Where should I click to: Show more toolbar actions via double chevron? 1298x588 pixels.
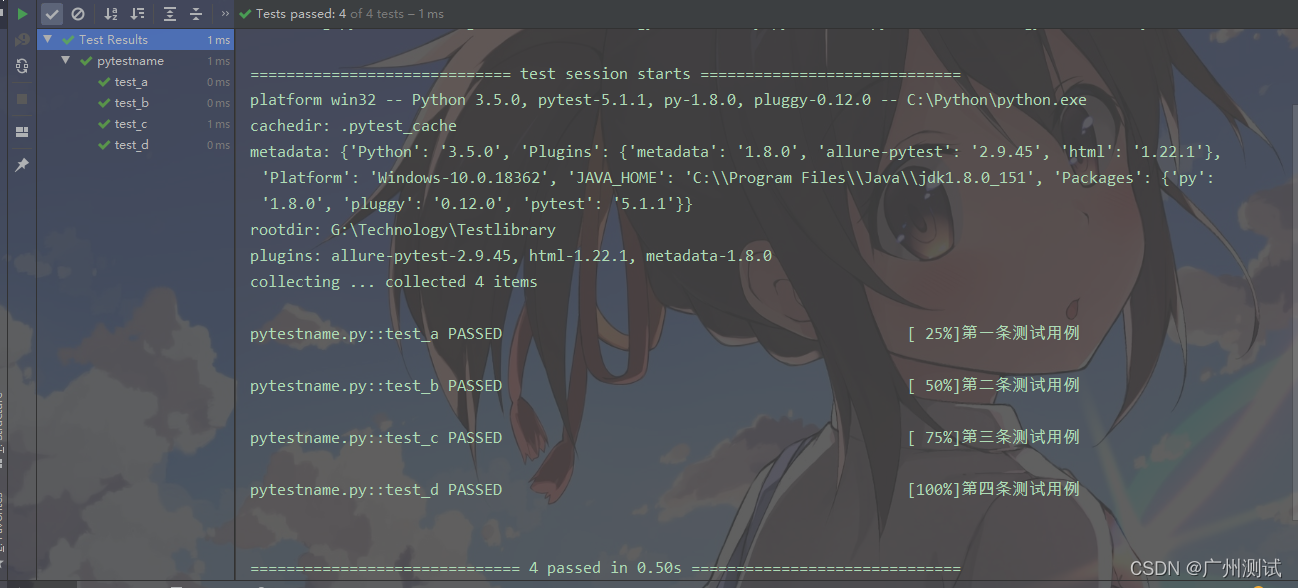pos(225,14)
